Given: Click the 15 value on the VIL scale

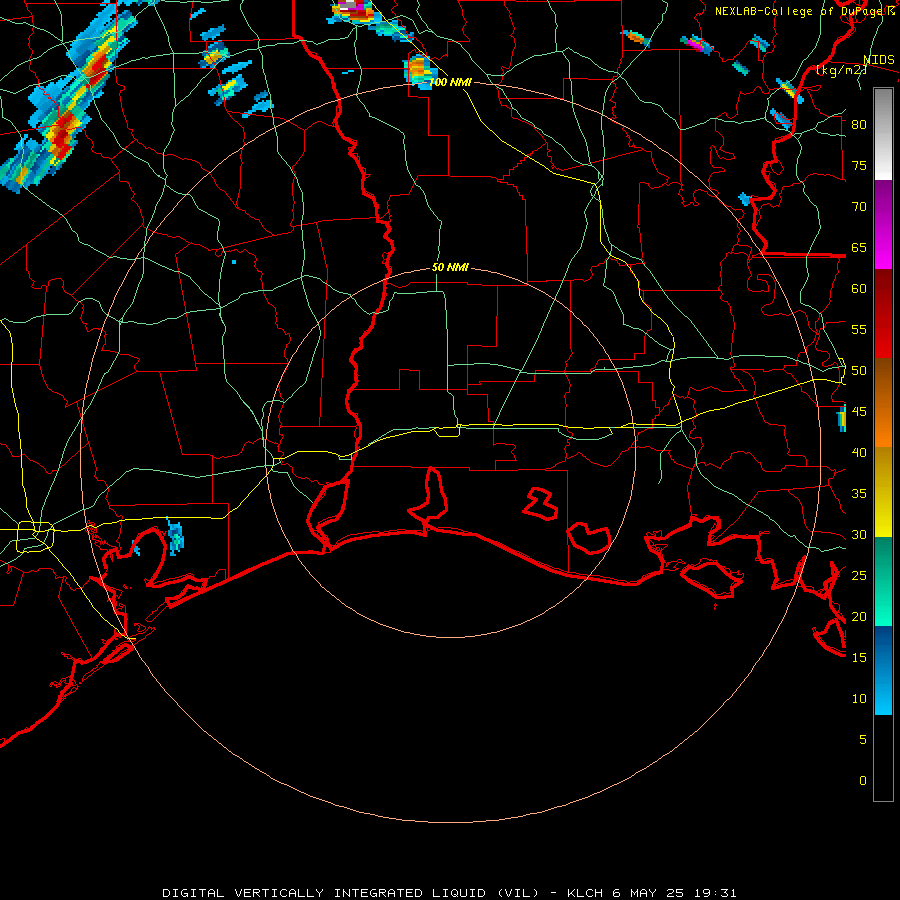Looking at the screenshot, I should [x=859, y=658].
